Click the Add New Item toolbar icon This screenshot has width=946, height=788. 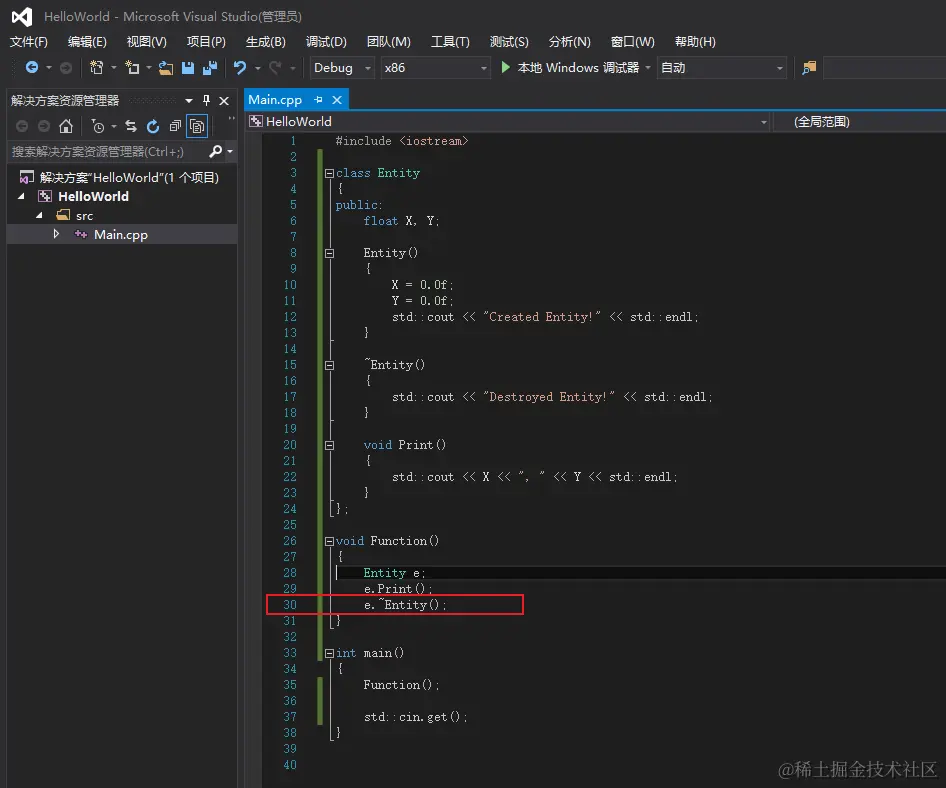click(132, 68)
